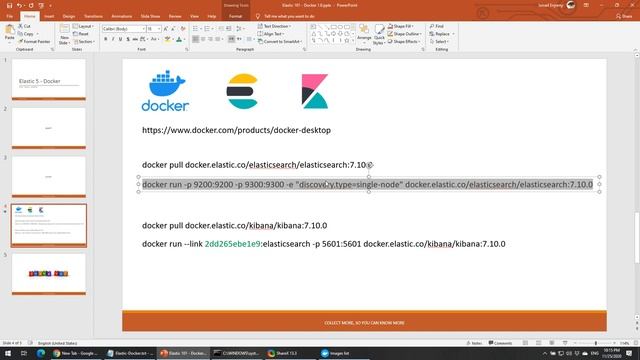The width and height of the screenshot is (640, 360).
Task: Switch to the Insert tab
Action: coord(49,16)
